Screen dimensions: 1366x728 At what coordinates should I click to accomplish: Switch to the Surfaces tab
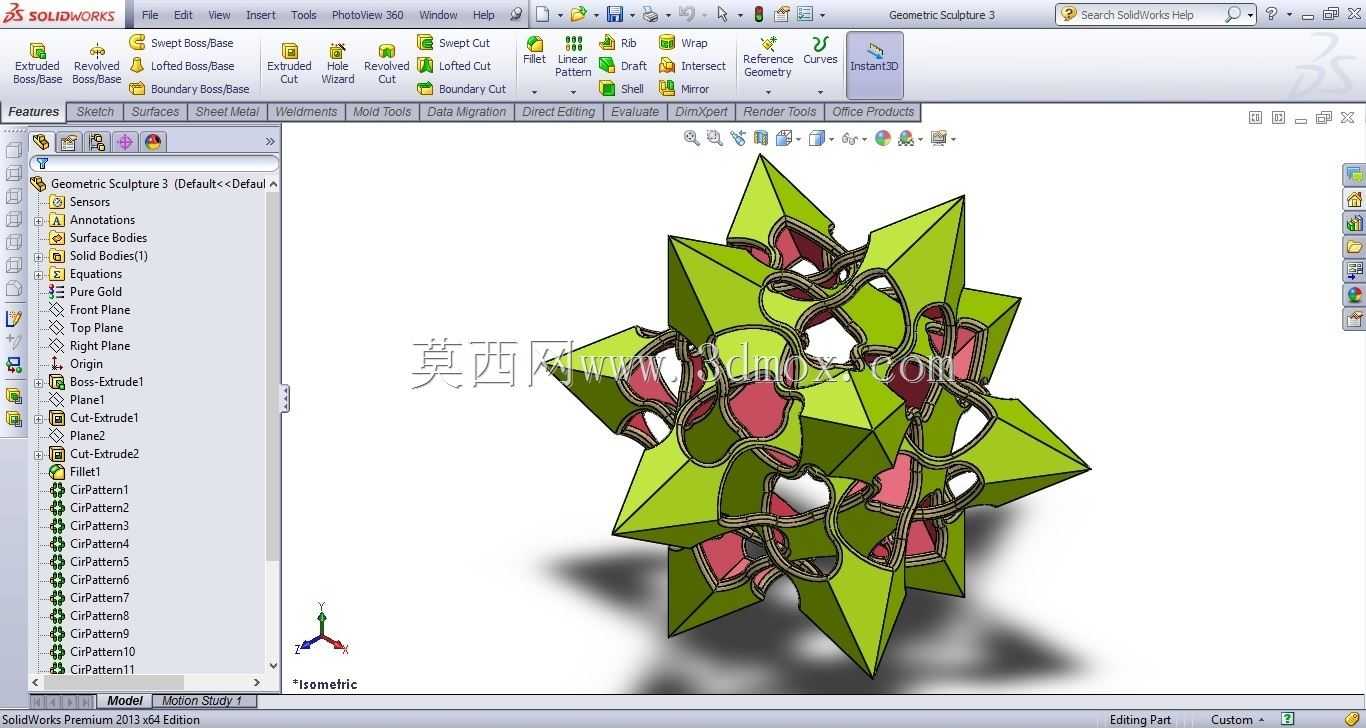155,112
